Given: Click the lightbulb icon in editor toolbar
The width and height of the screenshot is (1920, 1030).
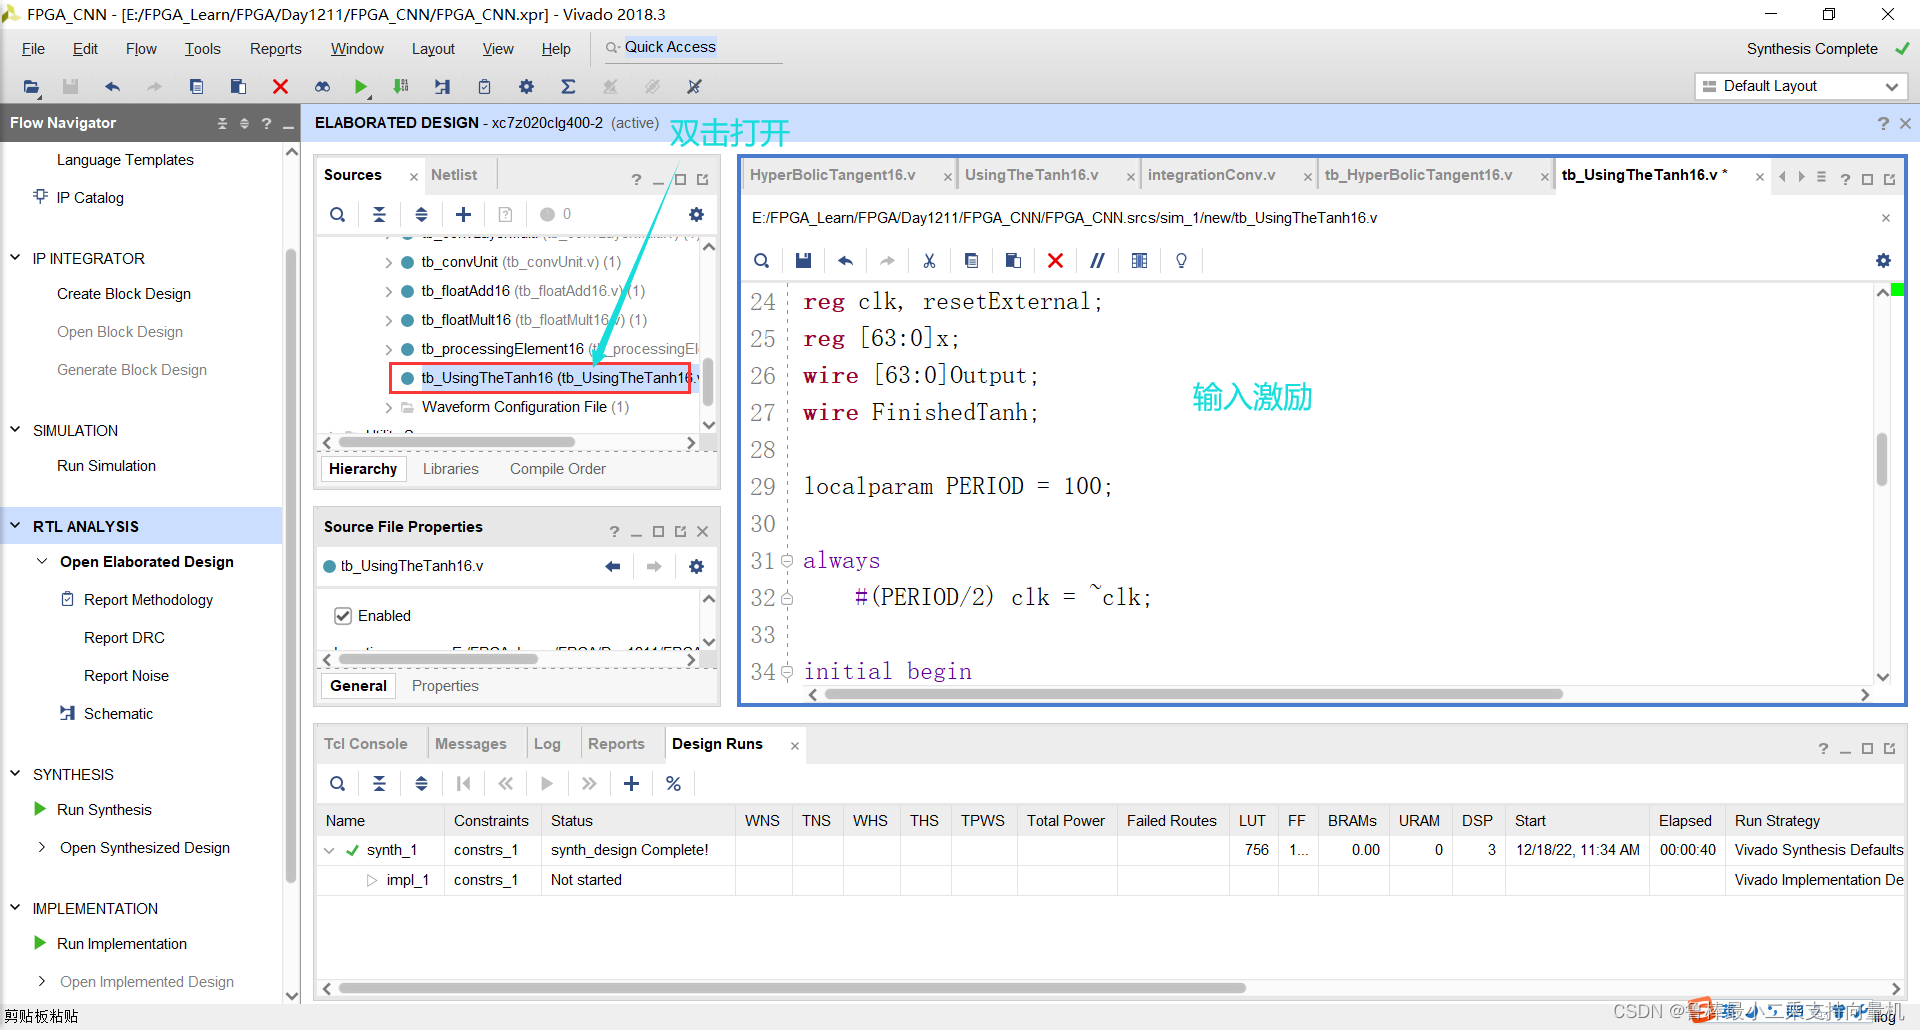Looking at the screenshot, I should pos(1181,261).
